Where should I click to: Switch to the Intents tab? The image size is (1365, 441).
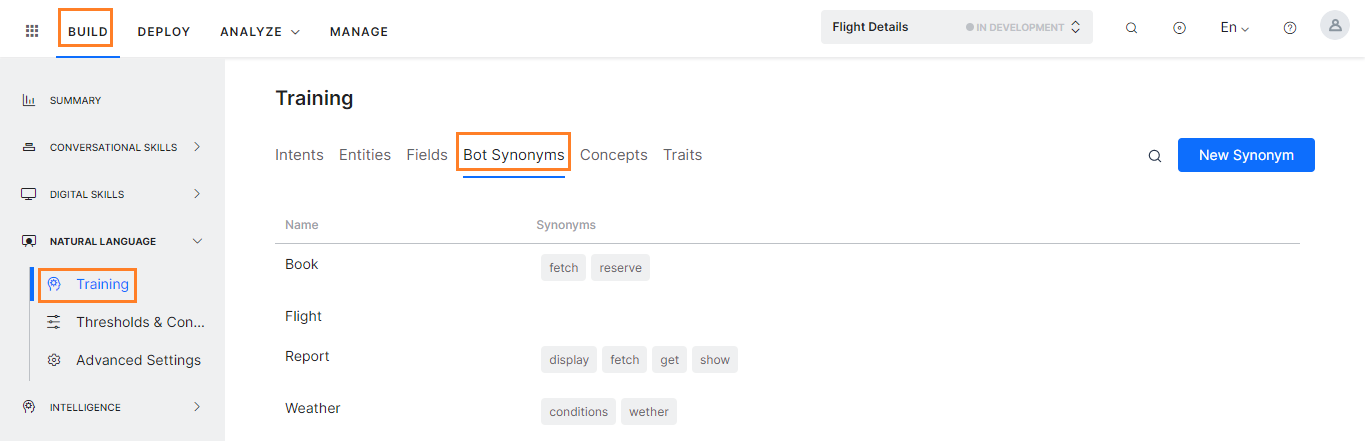tap(299, 155)
